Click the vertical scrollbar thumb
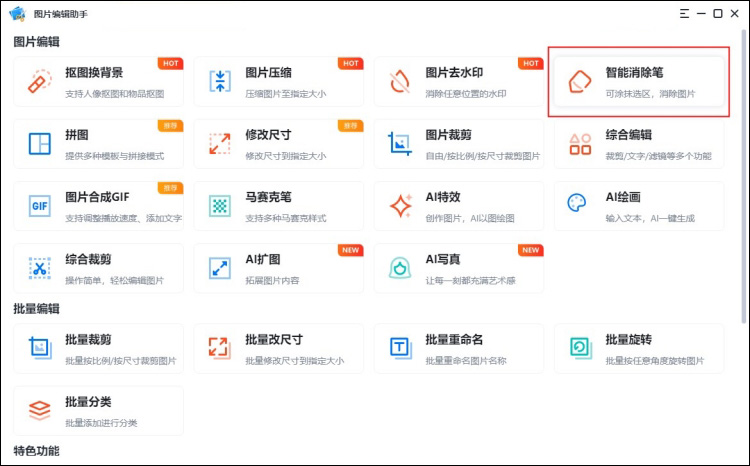The height and width of the screenshot is (466, 750). (x=744, y=176)
